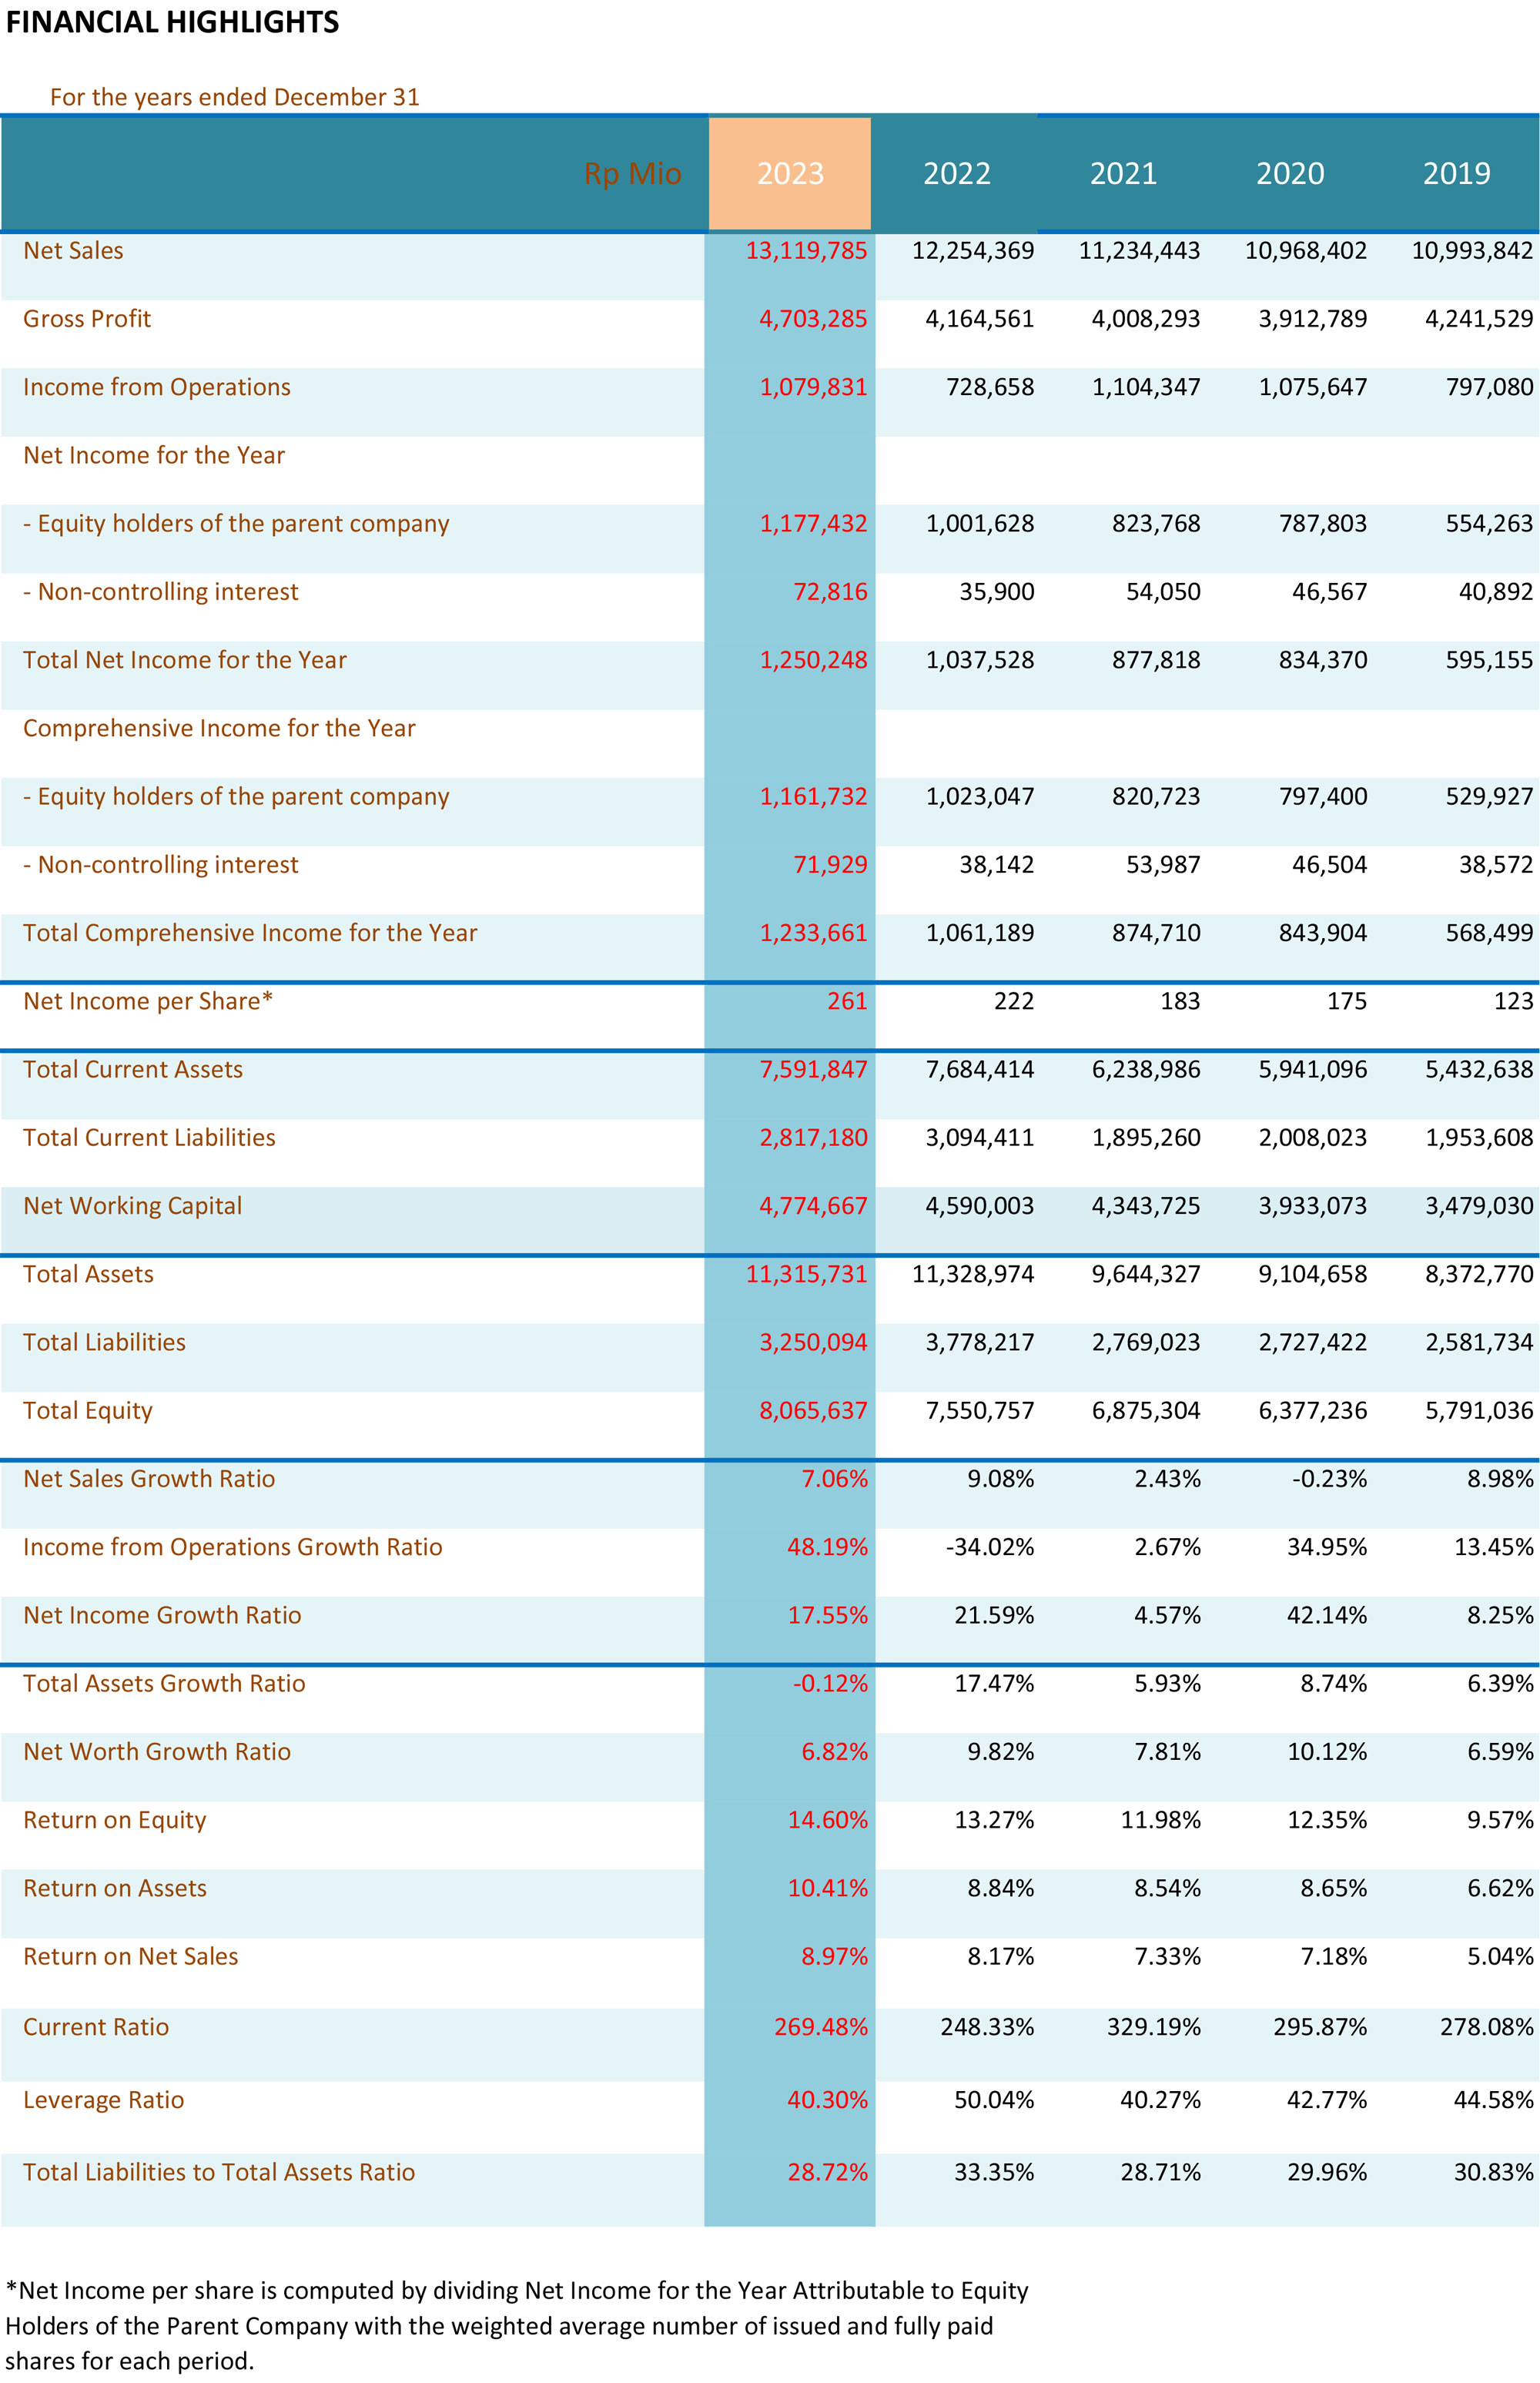This screenshot has height=2383, width=1540.
Task: Select the value 2,817,180
Action: pos(813,1137)
